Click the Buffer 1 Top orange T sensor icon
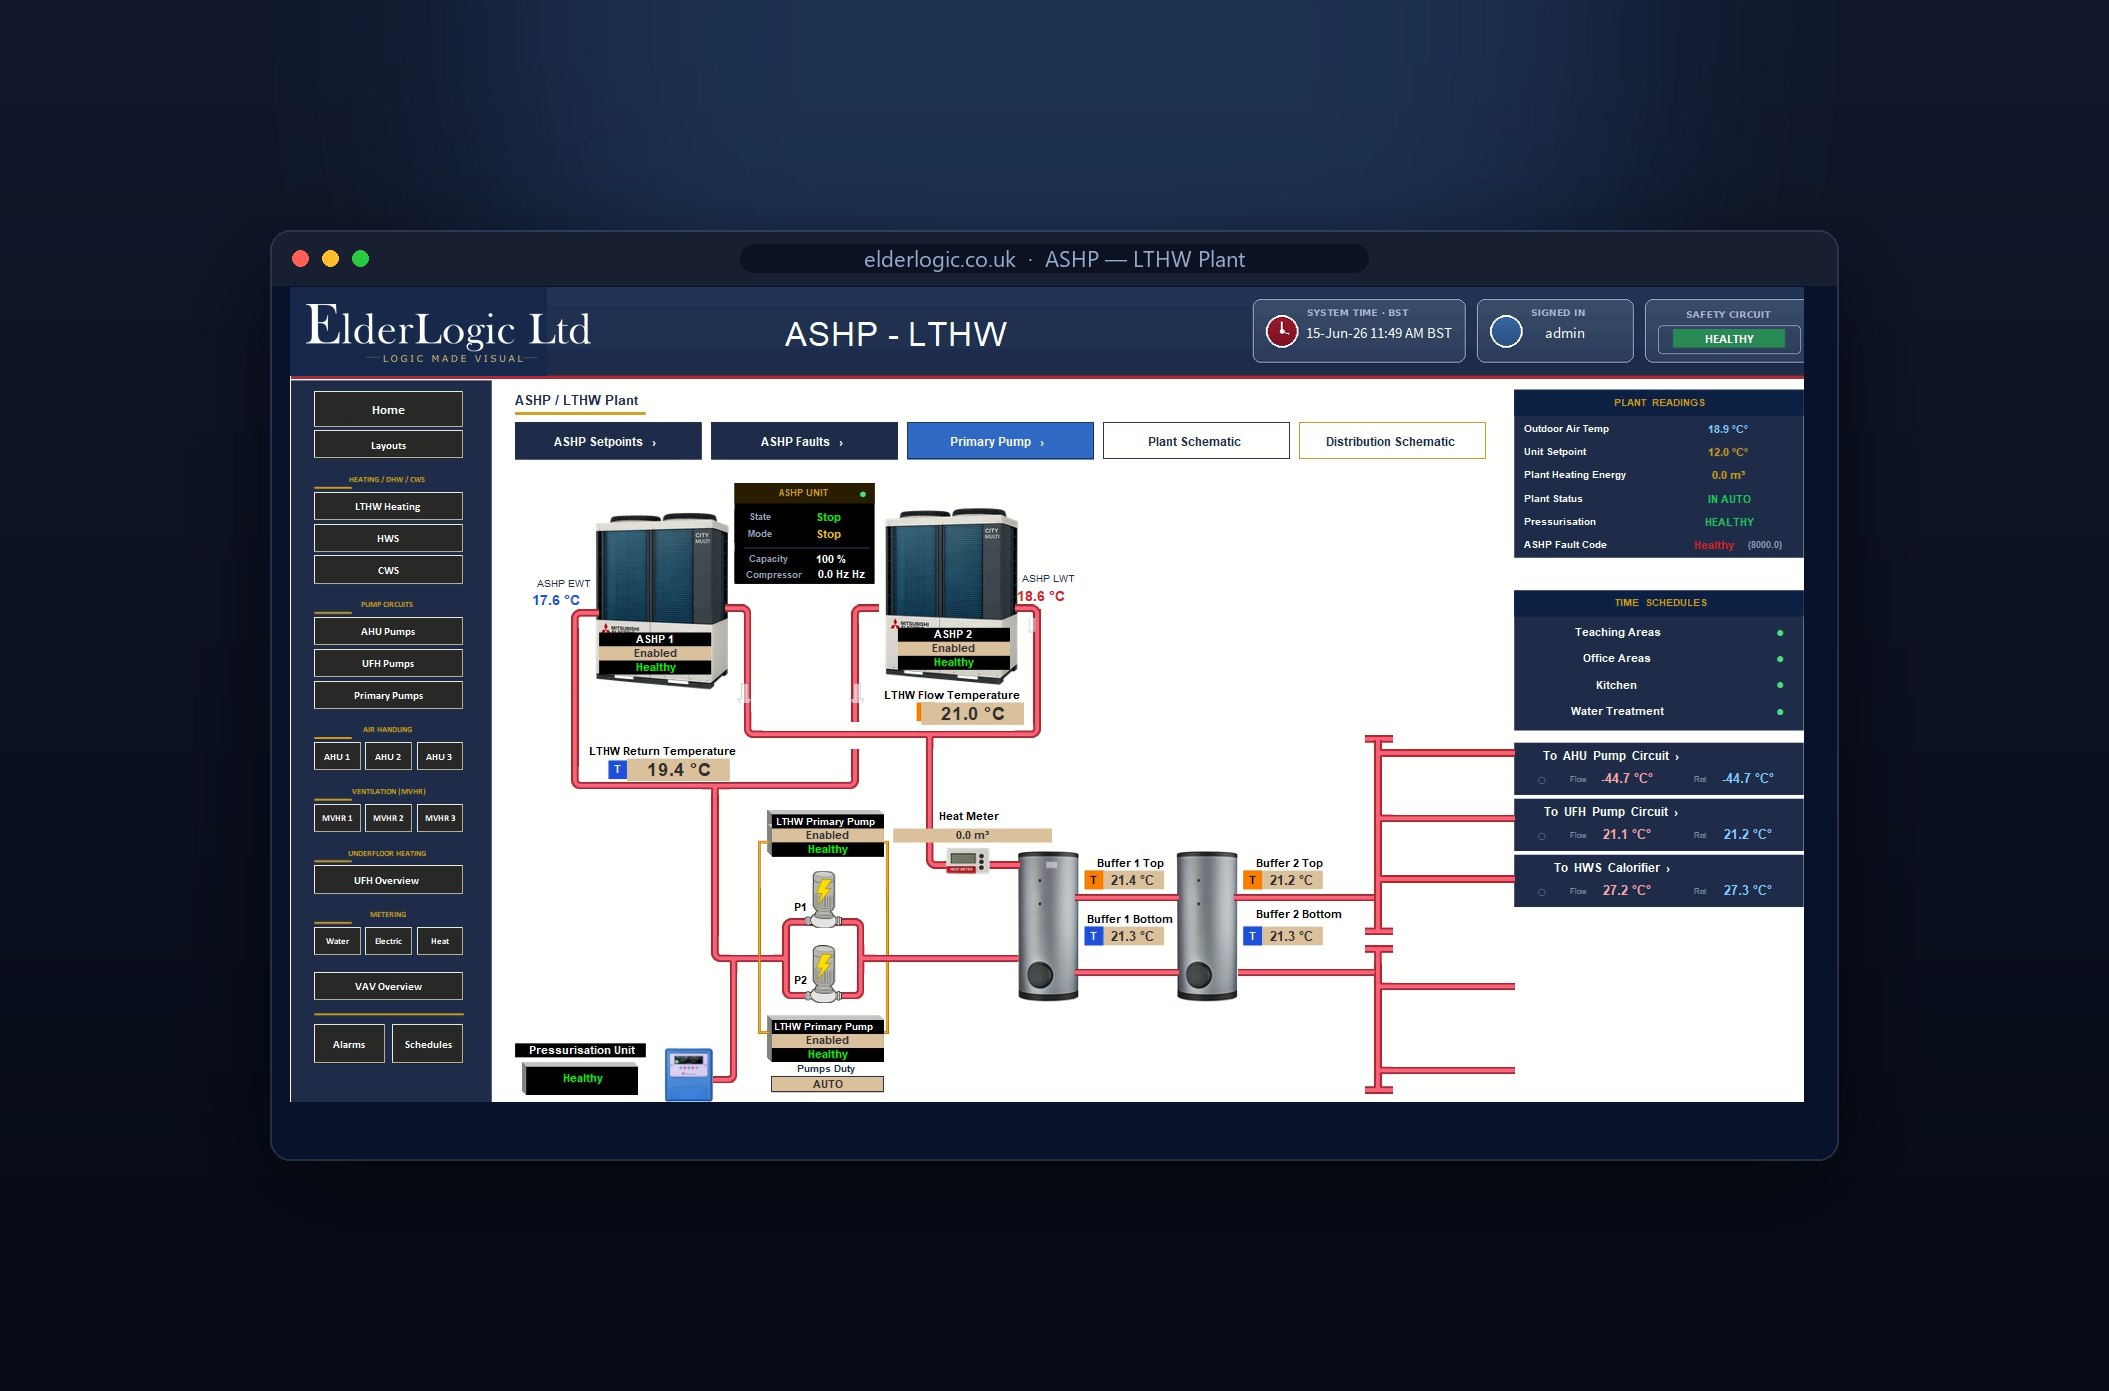Image resolution: width=2109 pixels, height=1391 pixels. click(1094, 880)
